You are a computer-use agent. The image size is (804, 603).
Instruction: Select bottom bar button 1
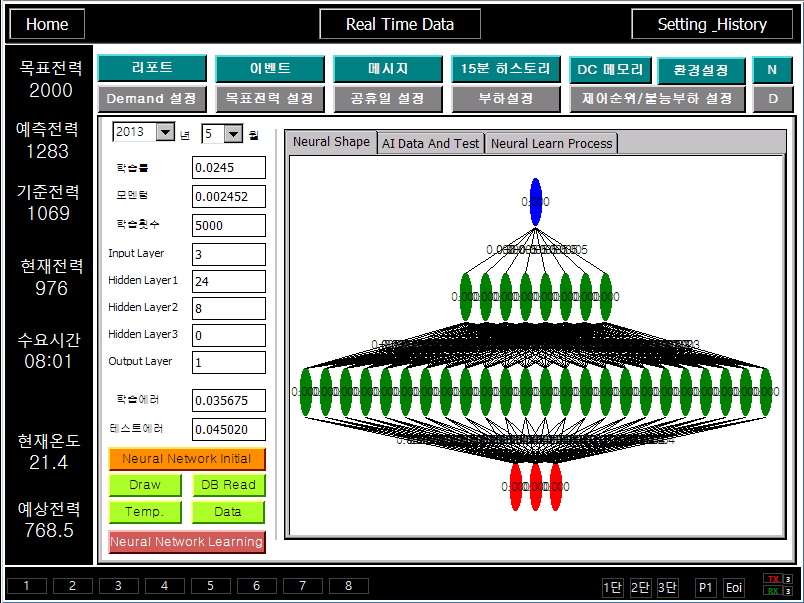tap(27, 586)
